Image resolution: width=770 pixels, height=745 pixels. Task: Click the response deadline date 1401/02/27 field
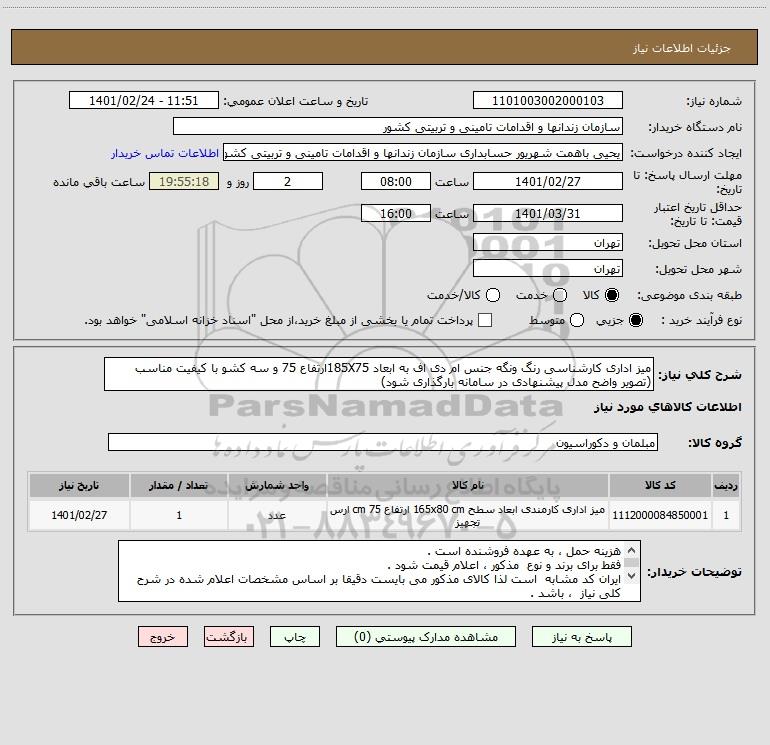click(548, 181)
